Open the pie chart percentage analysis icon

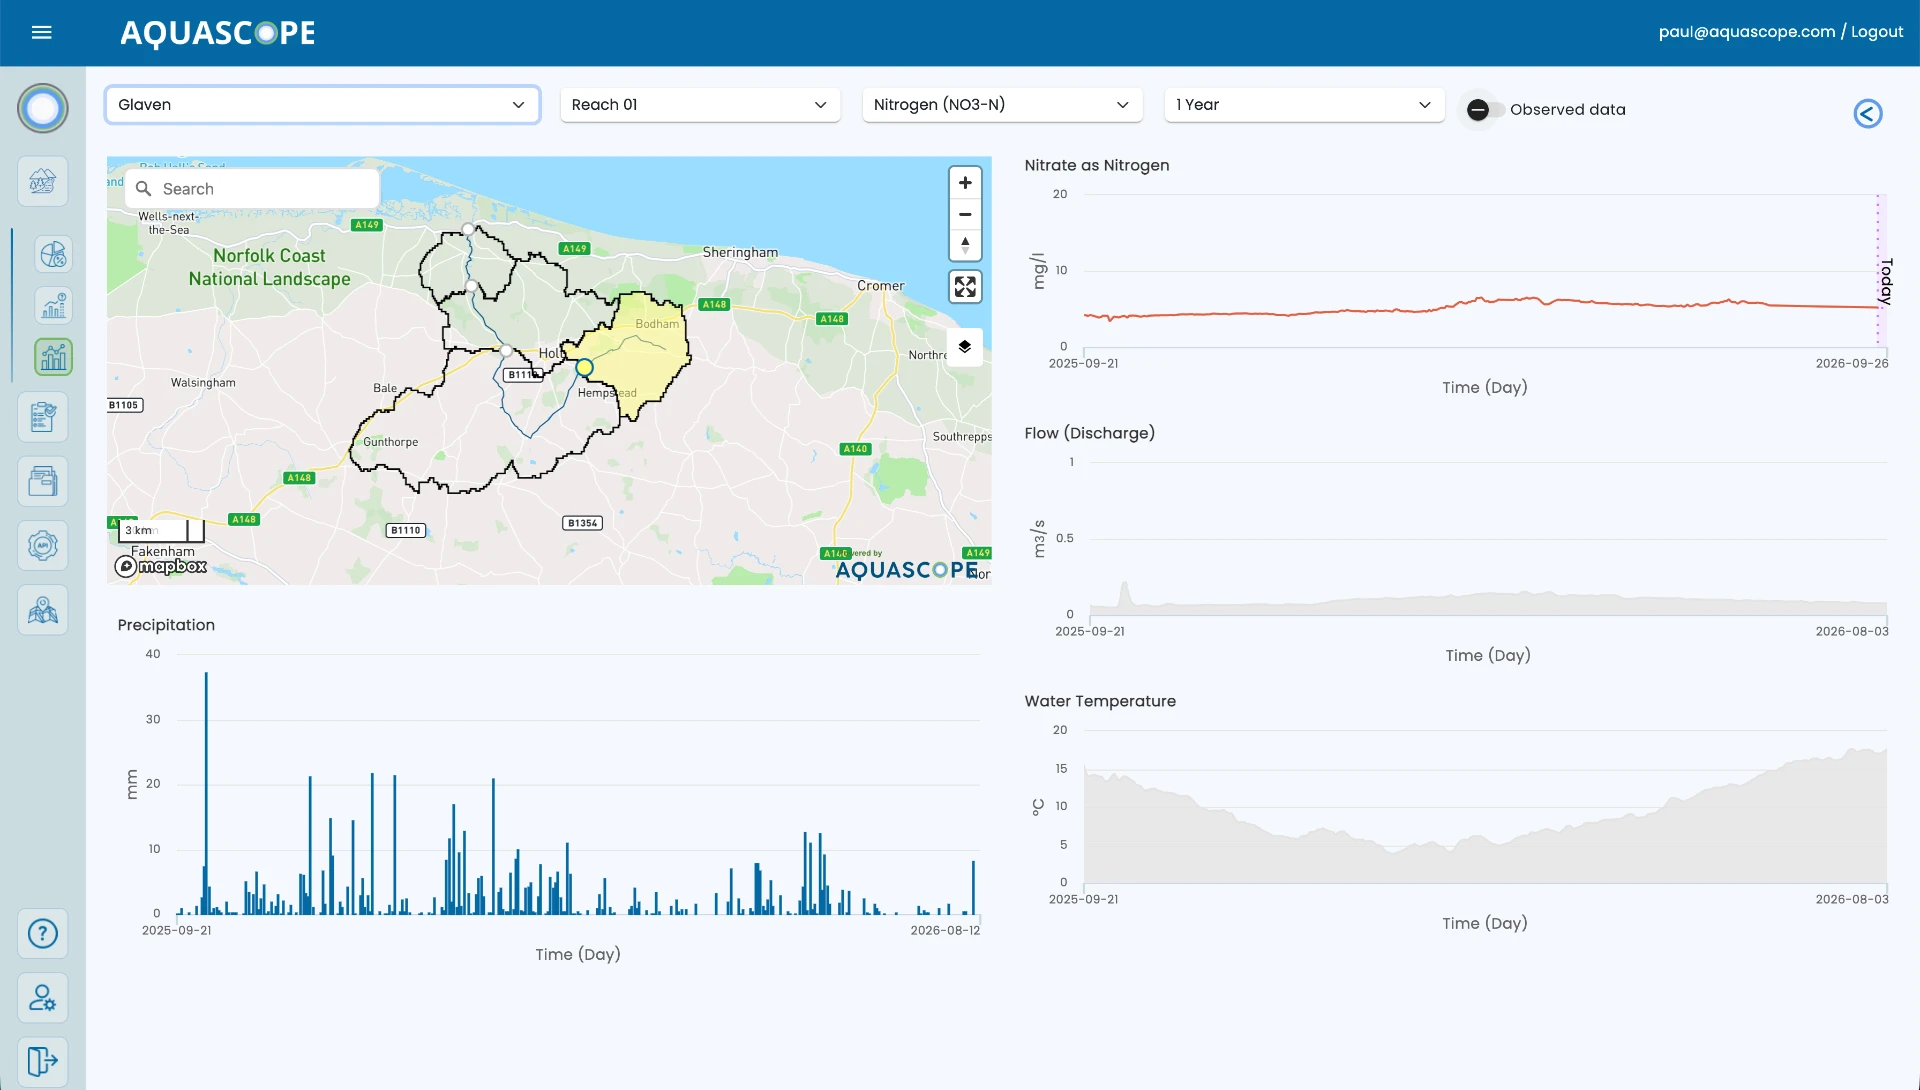pos(54,254)
